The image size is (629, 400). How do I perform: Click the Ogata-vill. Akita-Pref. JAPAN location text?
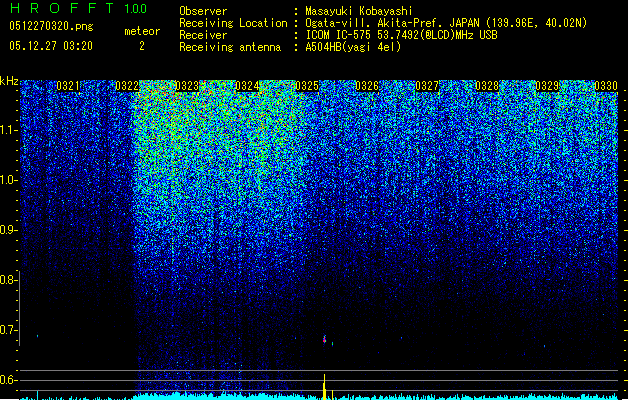(x=446, y=23)
